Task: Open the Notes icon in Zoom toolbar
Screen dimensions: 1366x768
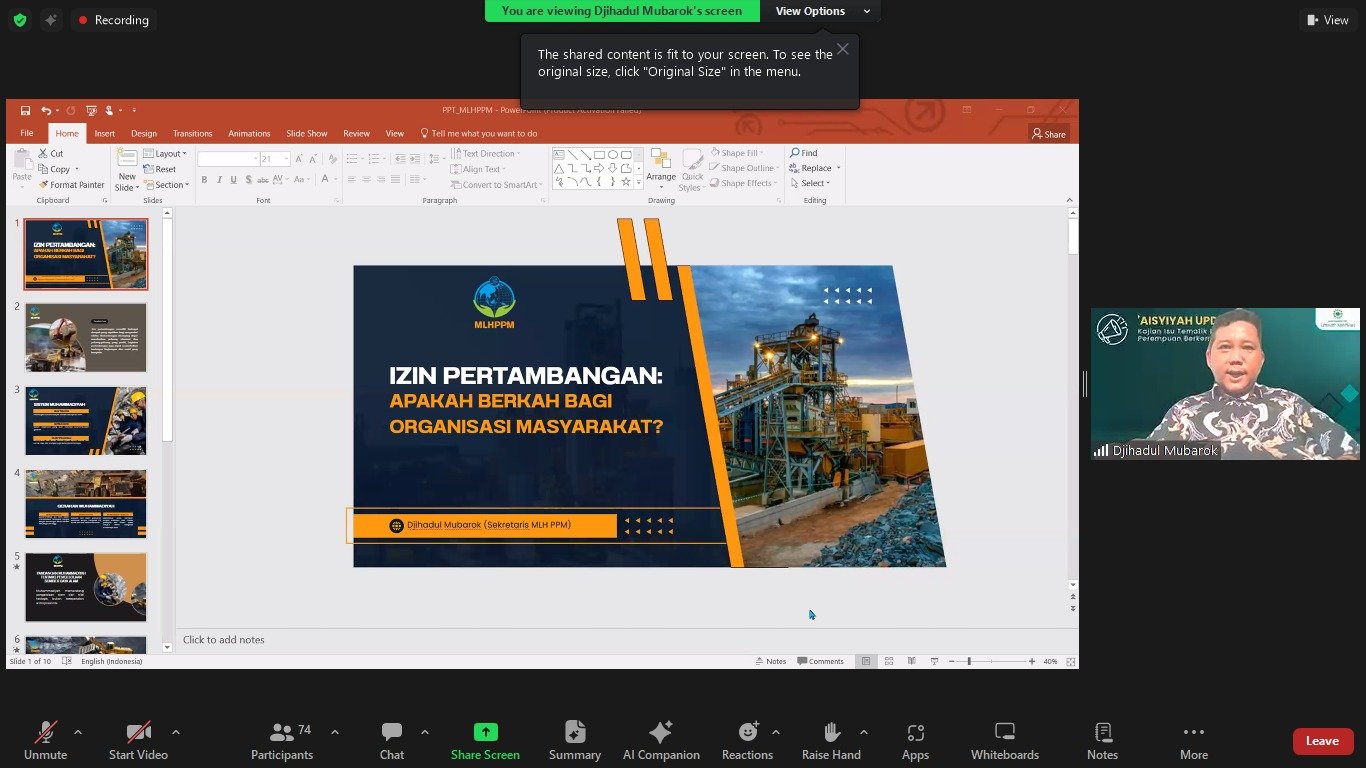Action: click(x=1102, y=740)
